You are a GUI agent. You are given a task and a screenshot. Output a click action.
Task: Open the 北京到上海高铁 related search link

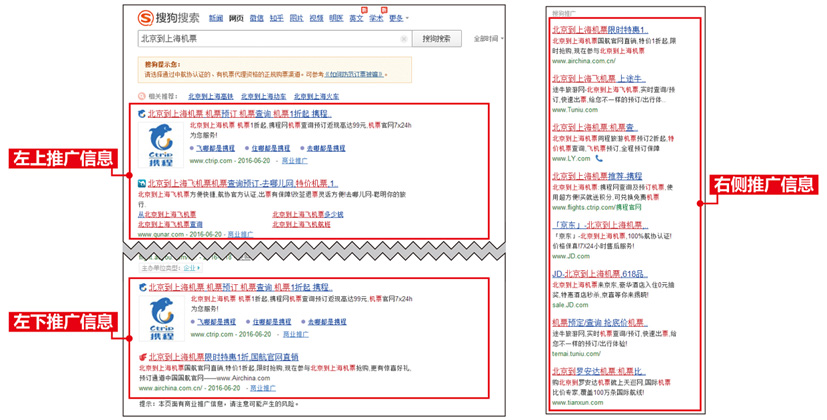pyautogui.click(x=210, y=97)
